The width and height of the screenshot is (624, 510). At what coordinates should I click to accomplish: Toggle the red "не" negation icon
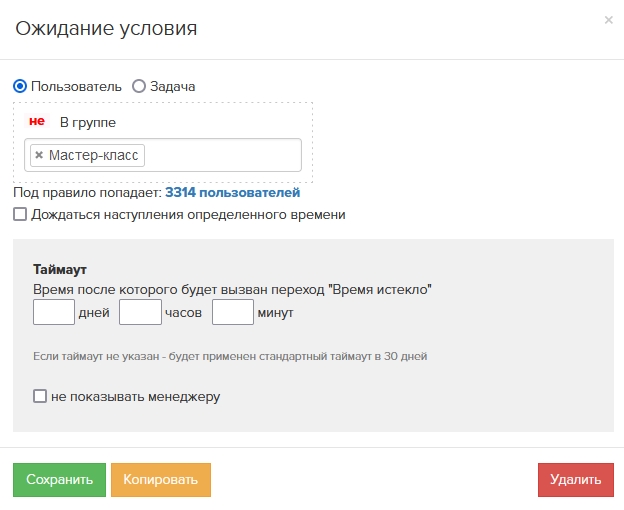[x=37, y=121]
